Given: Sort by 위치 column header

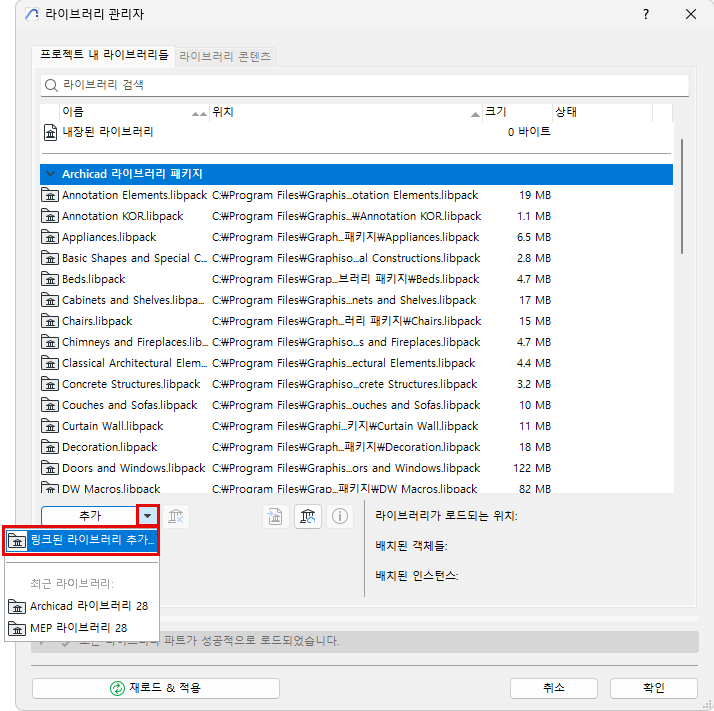Looking at the screenshot, I should pyautogui.click(x=346, y=112).
